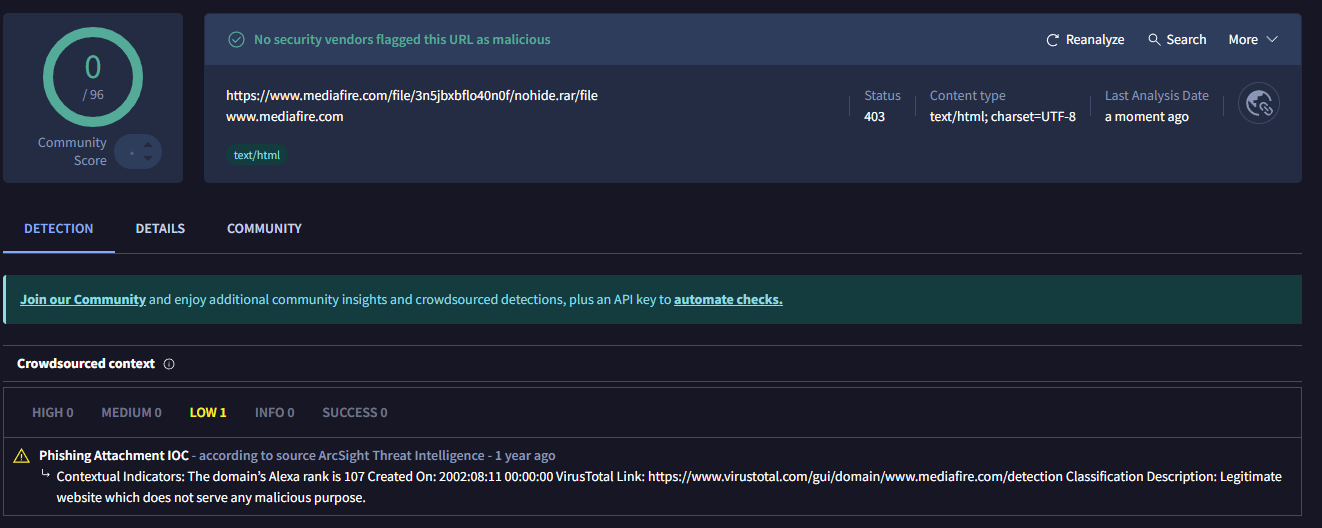Upvote the community score with the up arrow
The width and height of the screenshot is (1322, 528).
148,145
